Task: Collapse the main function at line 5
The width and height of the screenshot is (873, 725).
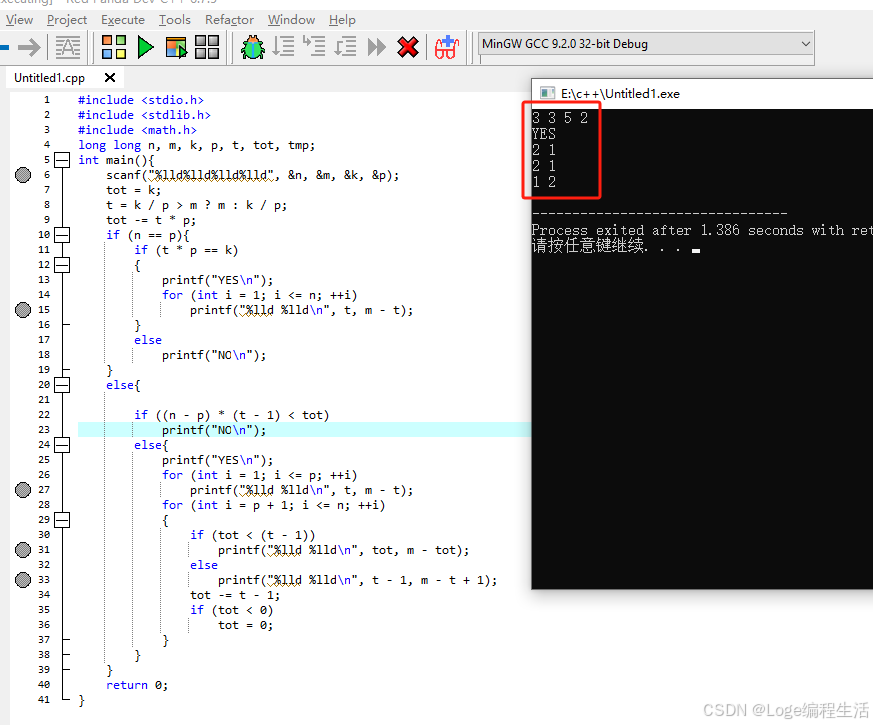Action: pos(62,160)
